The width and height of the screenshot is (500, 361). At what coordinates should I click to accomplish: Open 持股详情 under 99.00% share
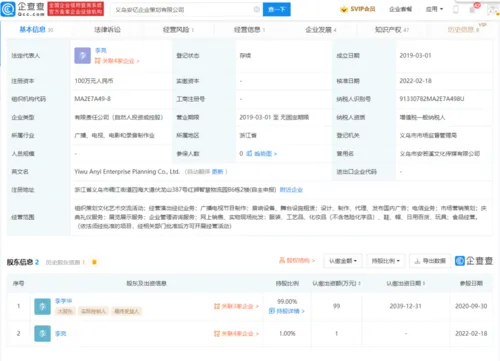[287, 311]
